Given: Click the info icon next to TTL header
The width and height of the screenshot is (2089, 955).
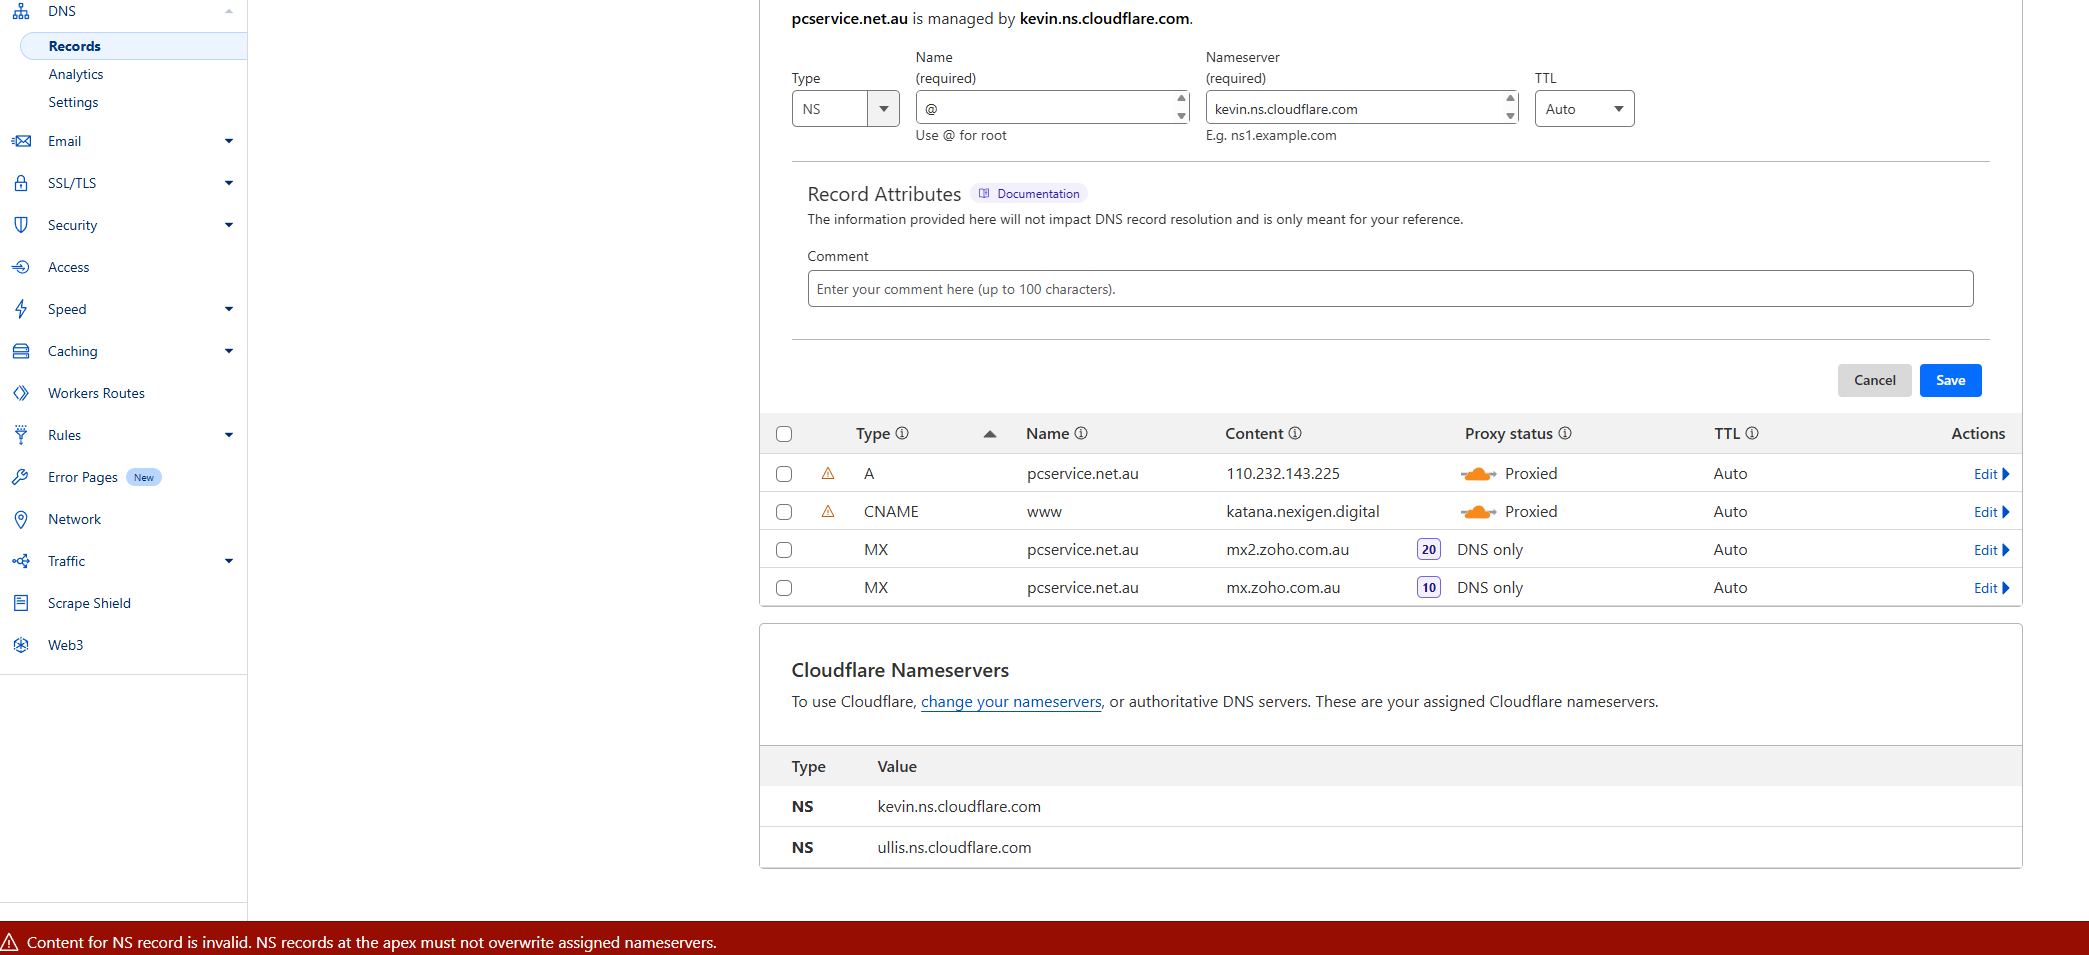Looking at the screenshot, I should click(x=1752, y=433).
